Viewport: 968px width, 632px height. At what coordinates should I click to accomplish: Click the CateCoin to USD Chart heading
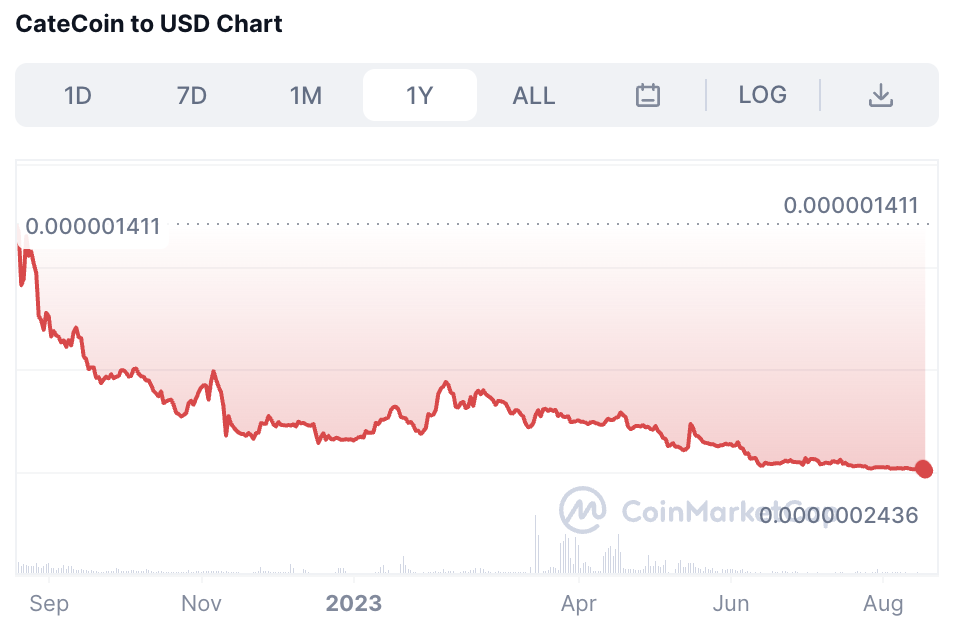click(x=149, y=24)
